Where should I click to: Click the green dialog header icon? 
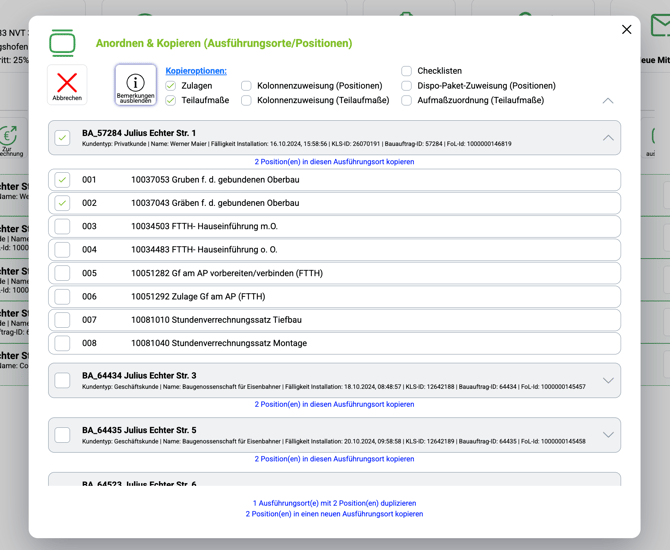click(x=62, y=43)
